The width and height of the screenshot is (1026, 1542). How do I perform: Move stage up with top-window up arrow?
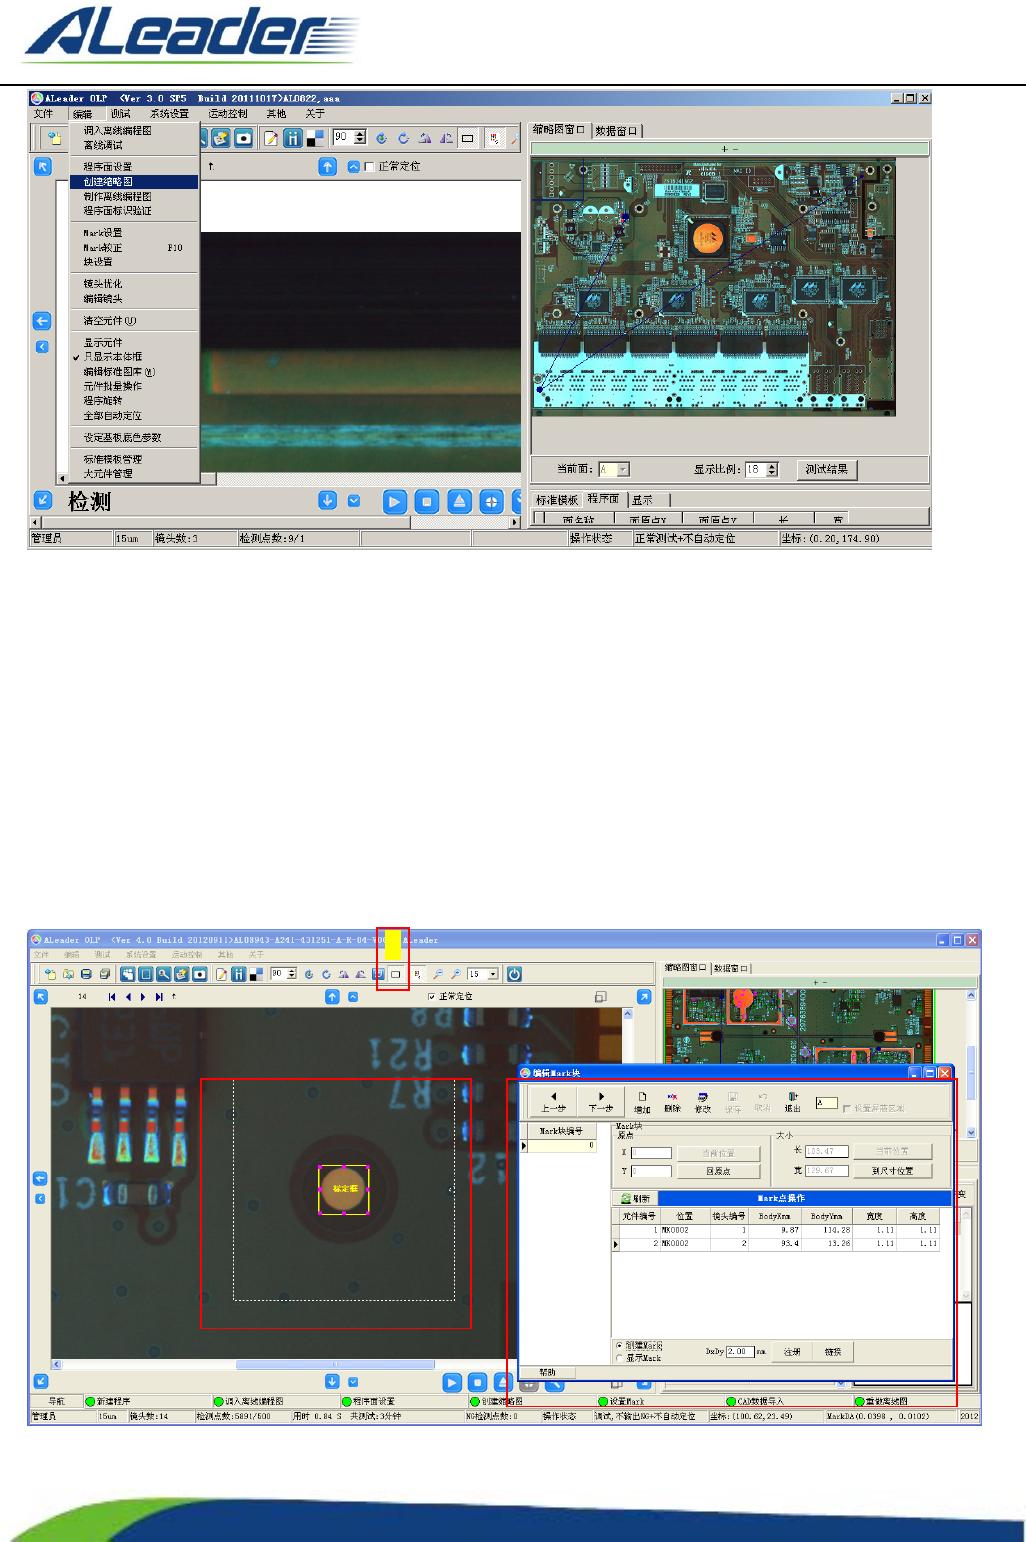point(327,167)
